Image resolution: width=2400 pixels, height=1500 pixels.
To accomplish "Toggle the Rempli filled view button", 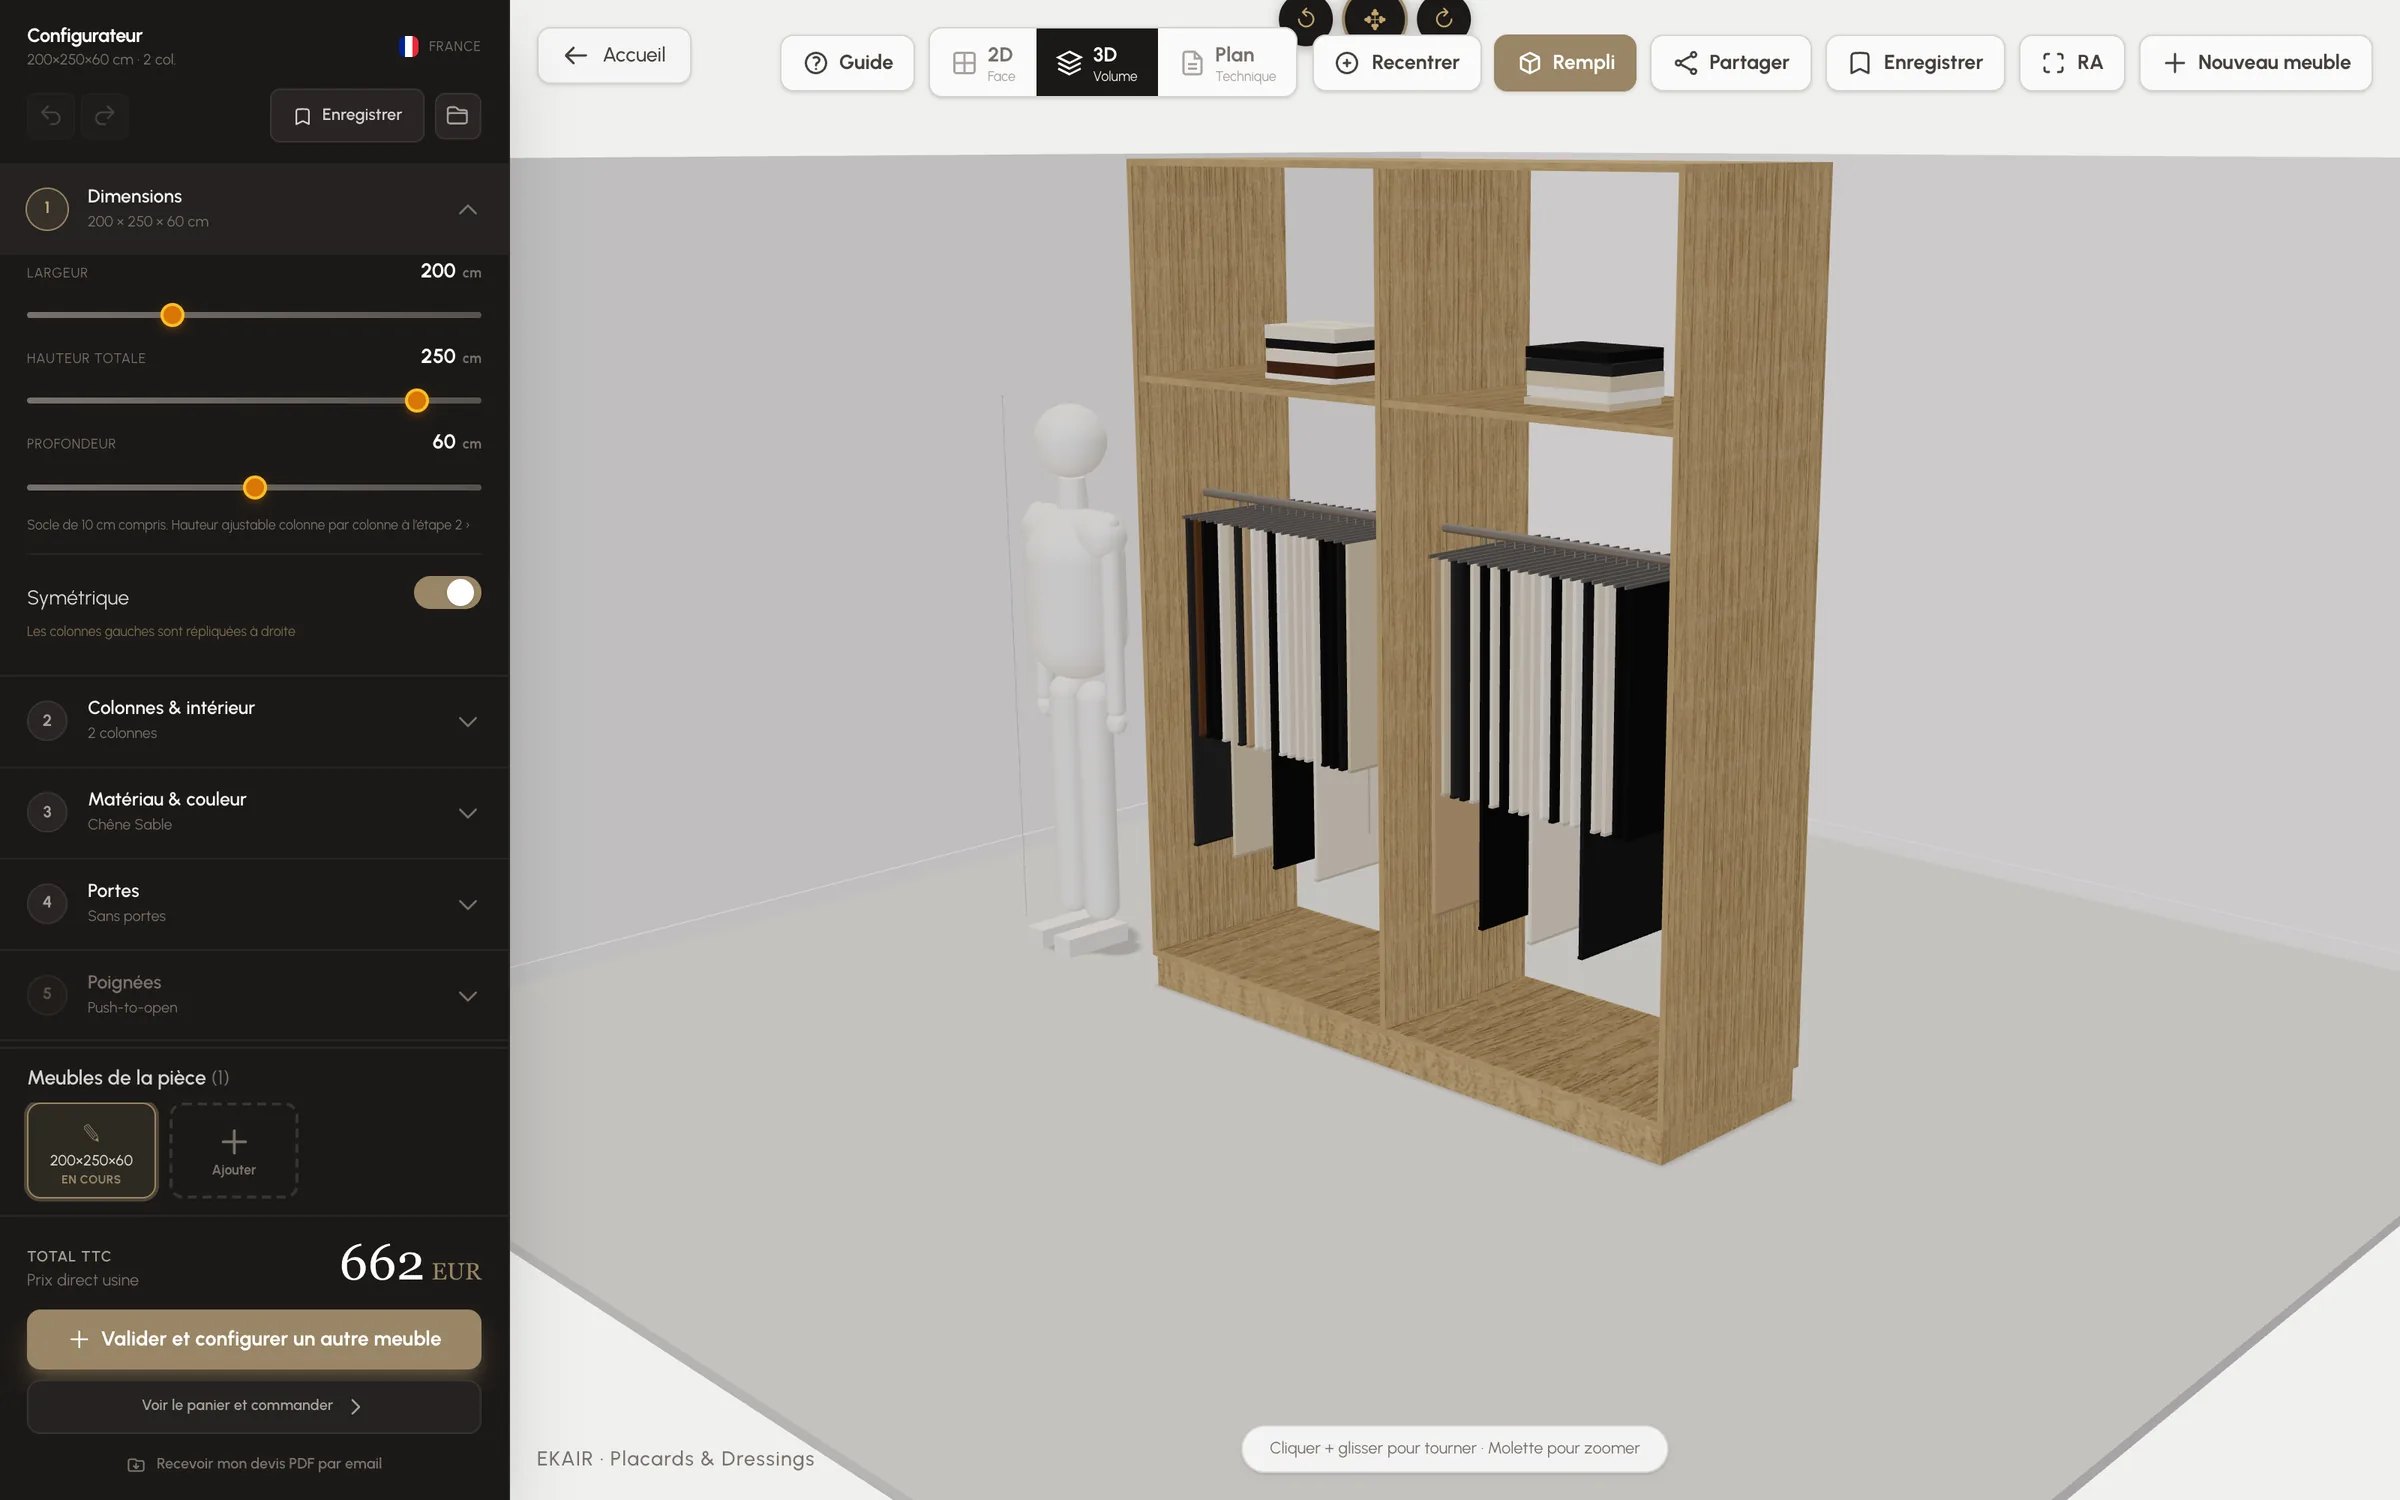I will point(1565,63).
